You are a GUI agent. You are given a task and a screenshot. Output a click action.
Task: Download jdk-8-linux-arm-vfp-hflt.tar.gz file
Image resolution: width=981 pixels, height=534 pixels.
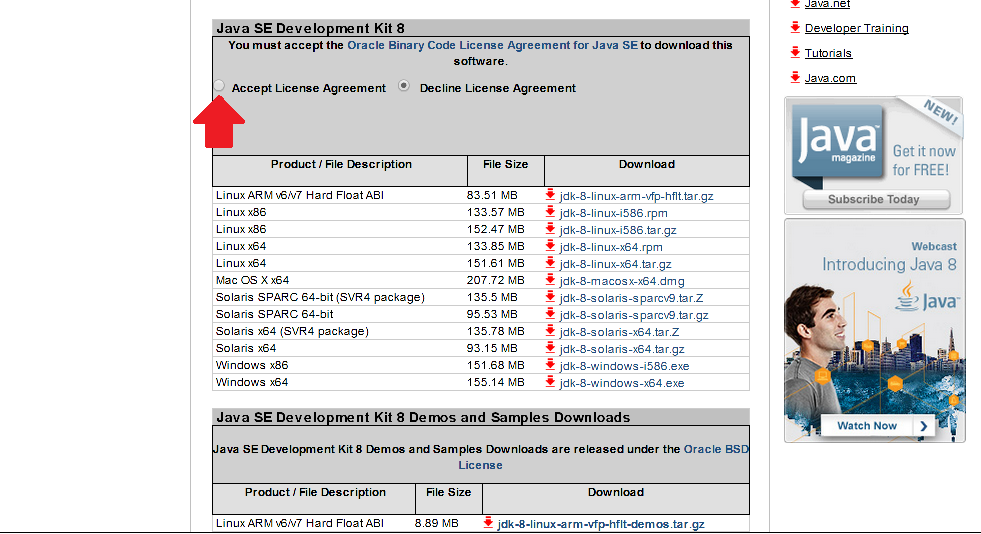point(636,196)
